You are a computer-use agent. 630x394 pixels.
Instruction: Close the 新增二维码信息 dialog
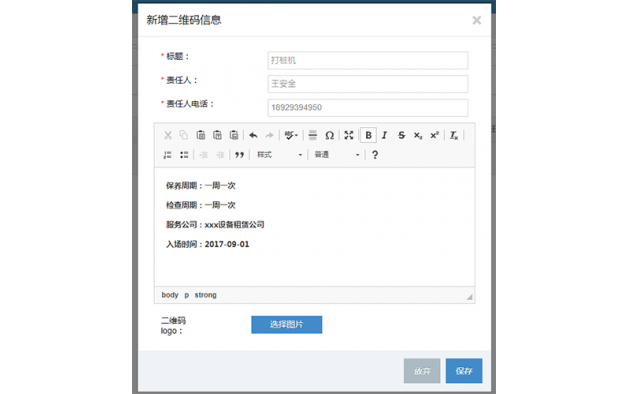coord(477,20)
